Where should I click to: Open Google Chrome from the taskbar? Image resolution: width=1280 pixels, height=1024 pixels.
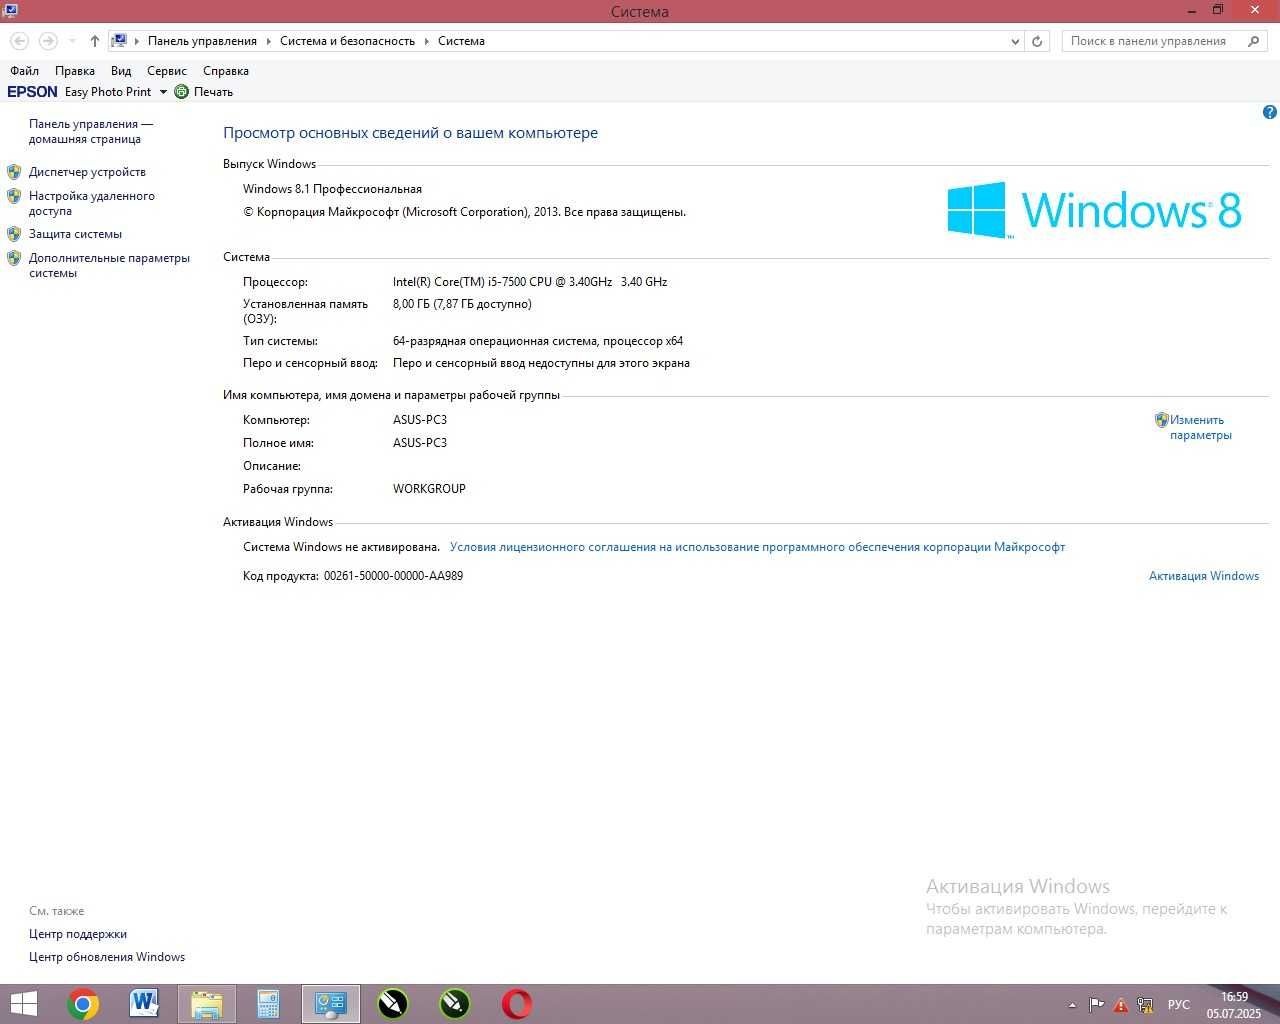pyautogui.click(x=83, y=1004)
